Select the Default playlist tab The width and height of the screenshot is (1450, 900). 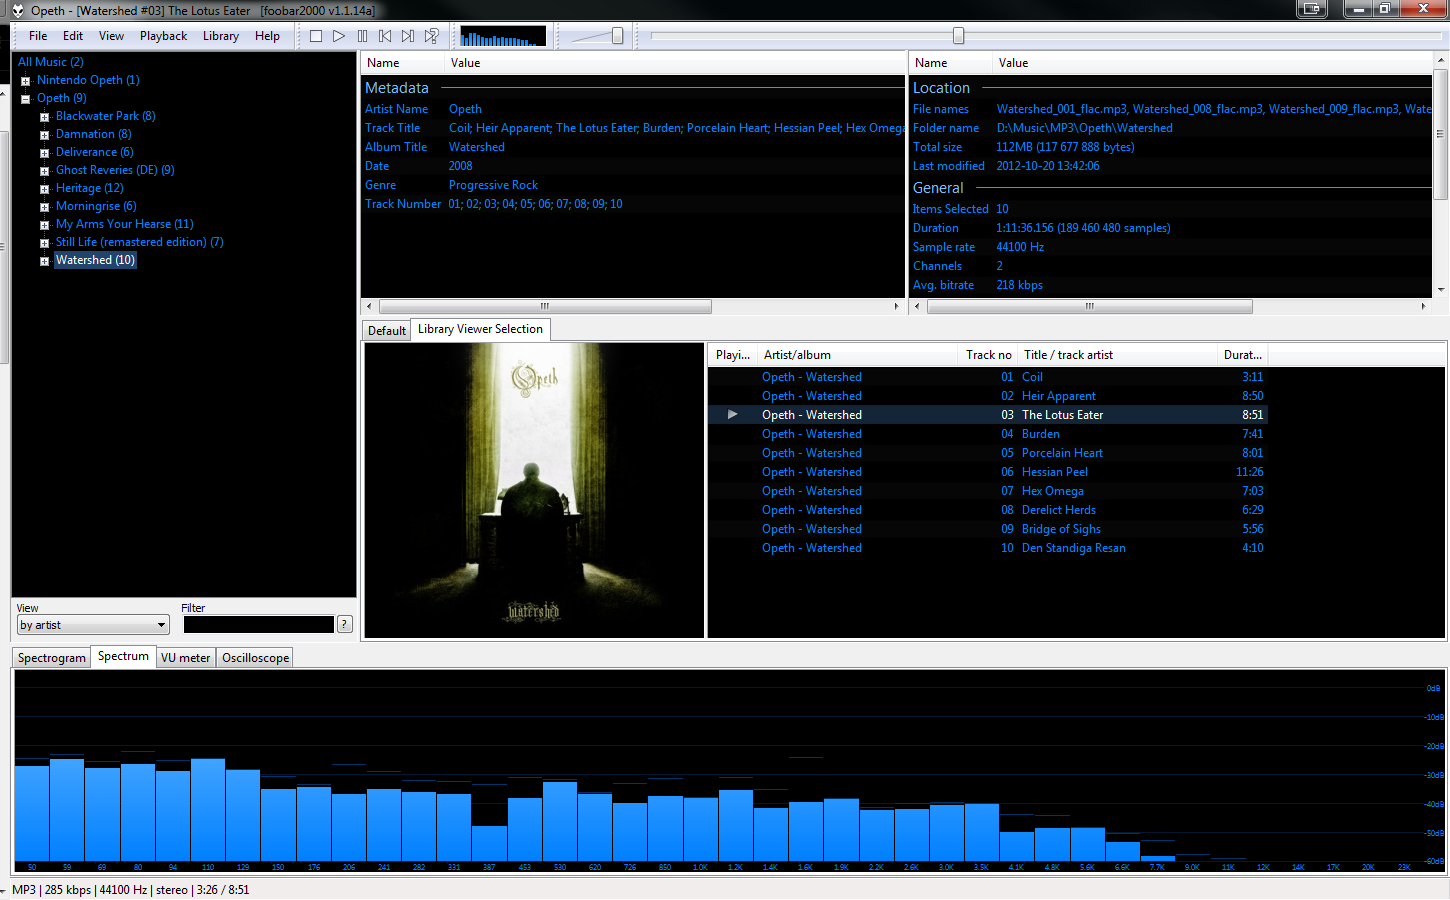(387, 331)
